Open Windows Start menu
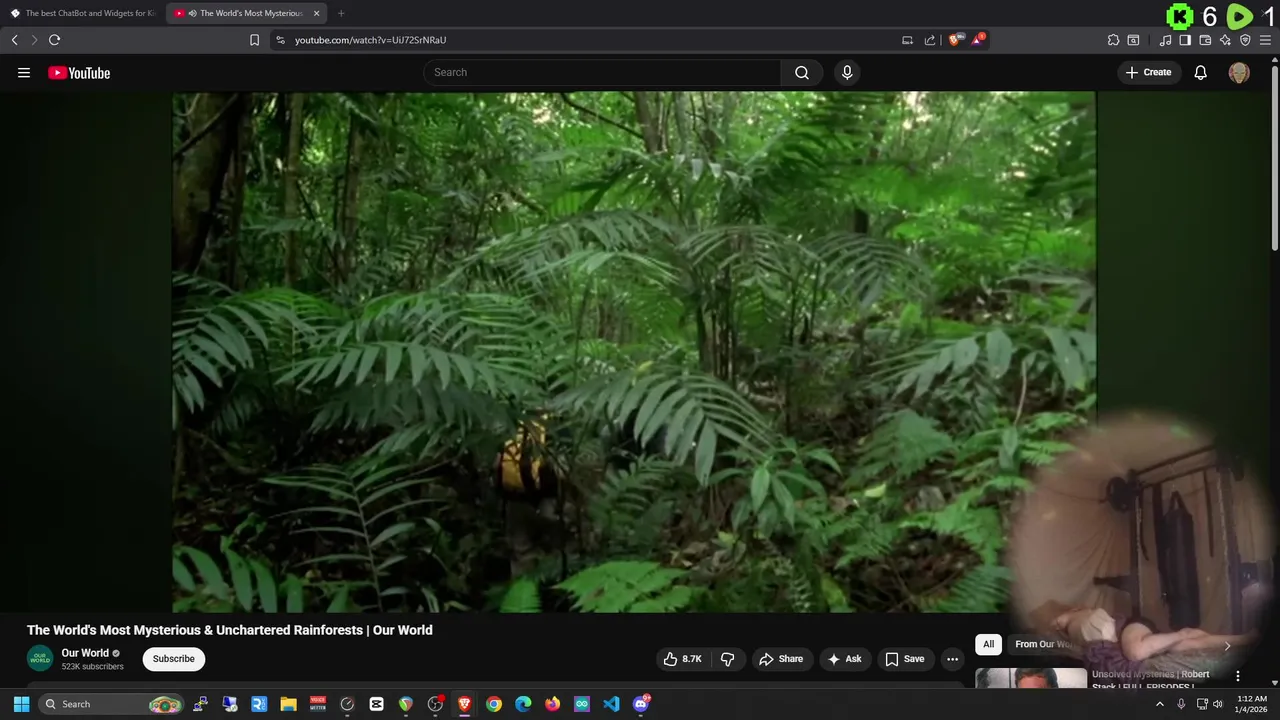The height and width of the screenshot is (720, 1280). point(21,704)
